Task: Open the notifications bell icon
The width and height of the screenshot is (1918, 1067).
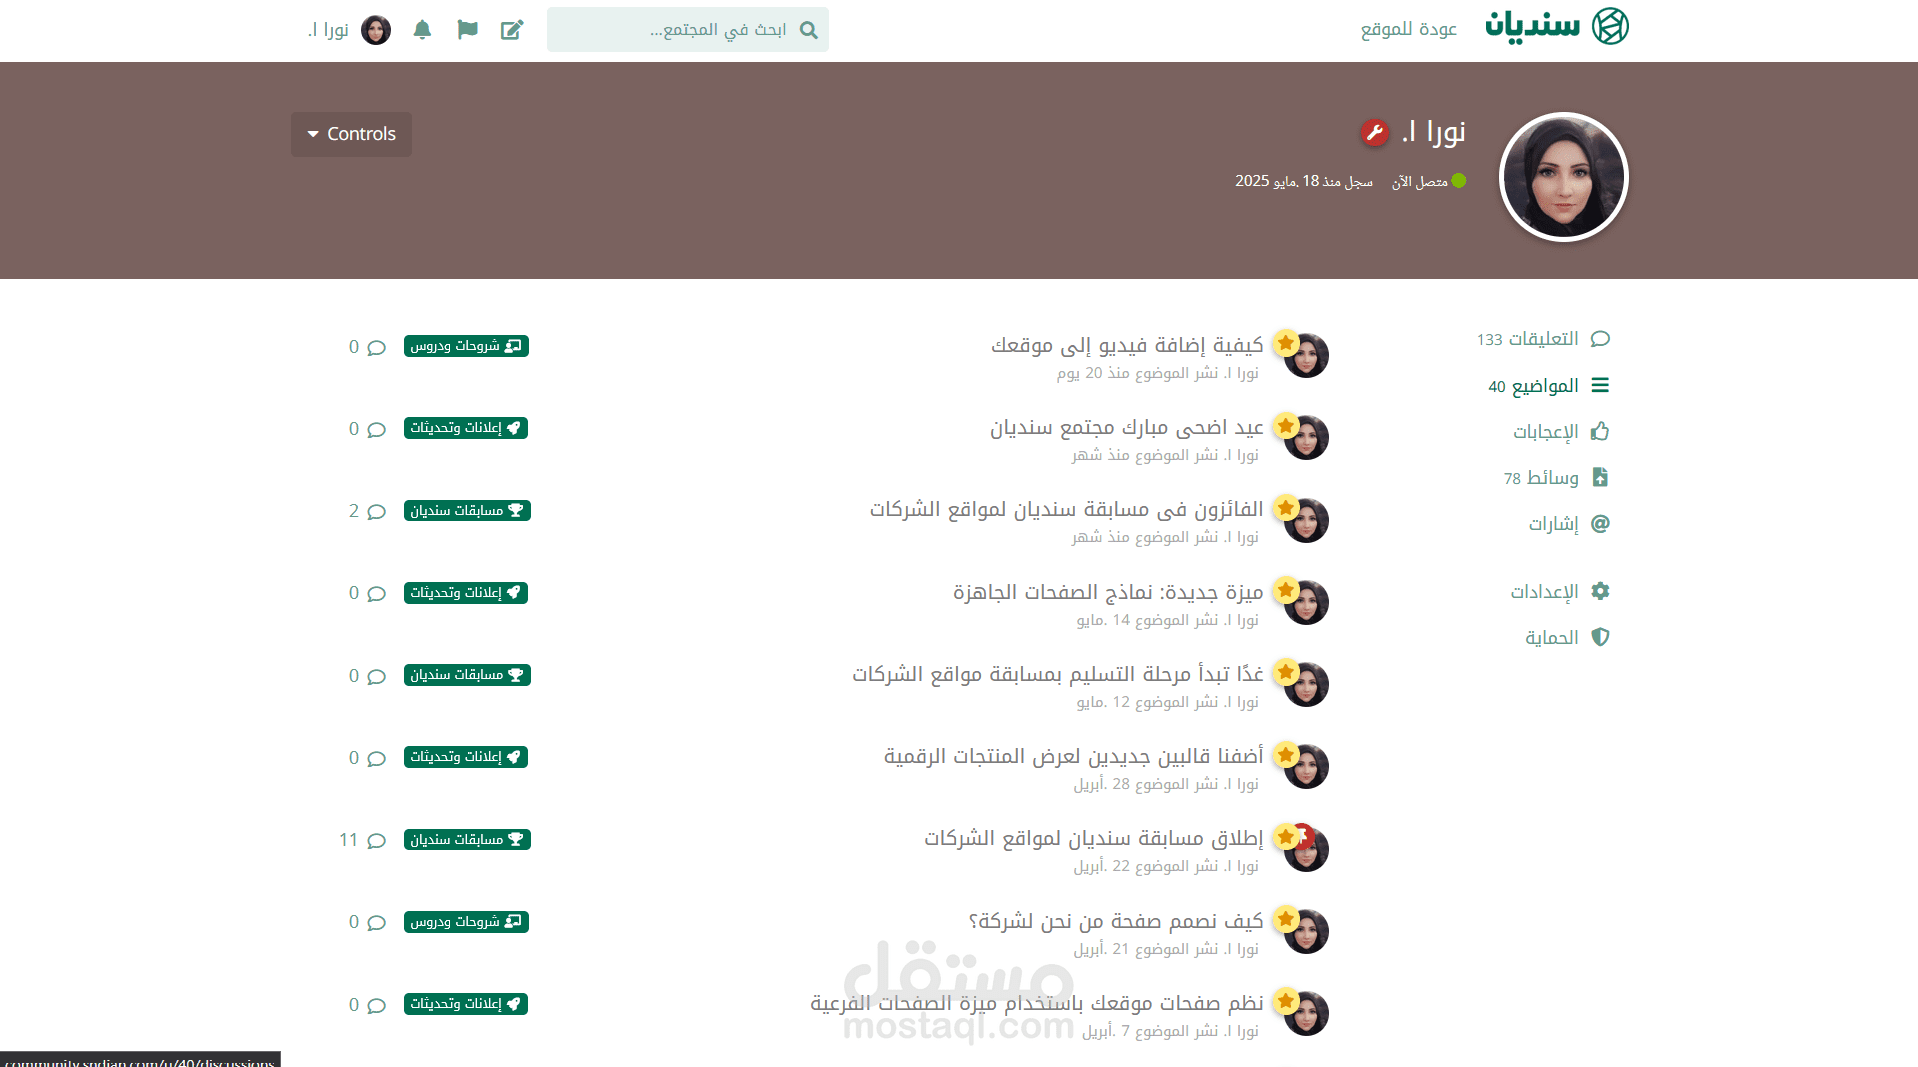Action: 422,30
